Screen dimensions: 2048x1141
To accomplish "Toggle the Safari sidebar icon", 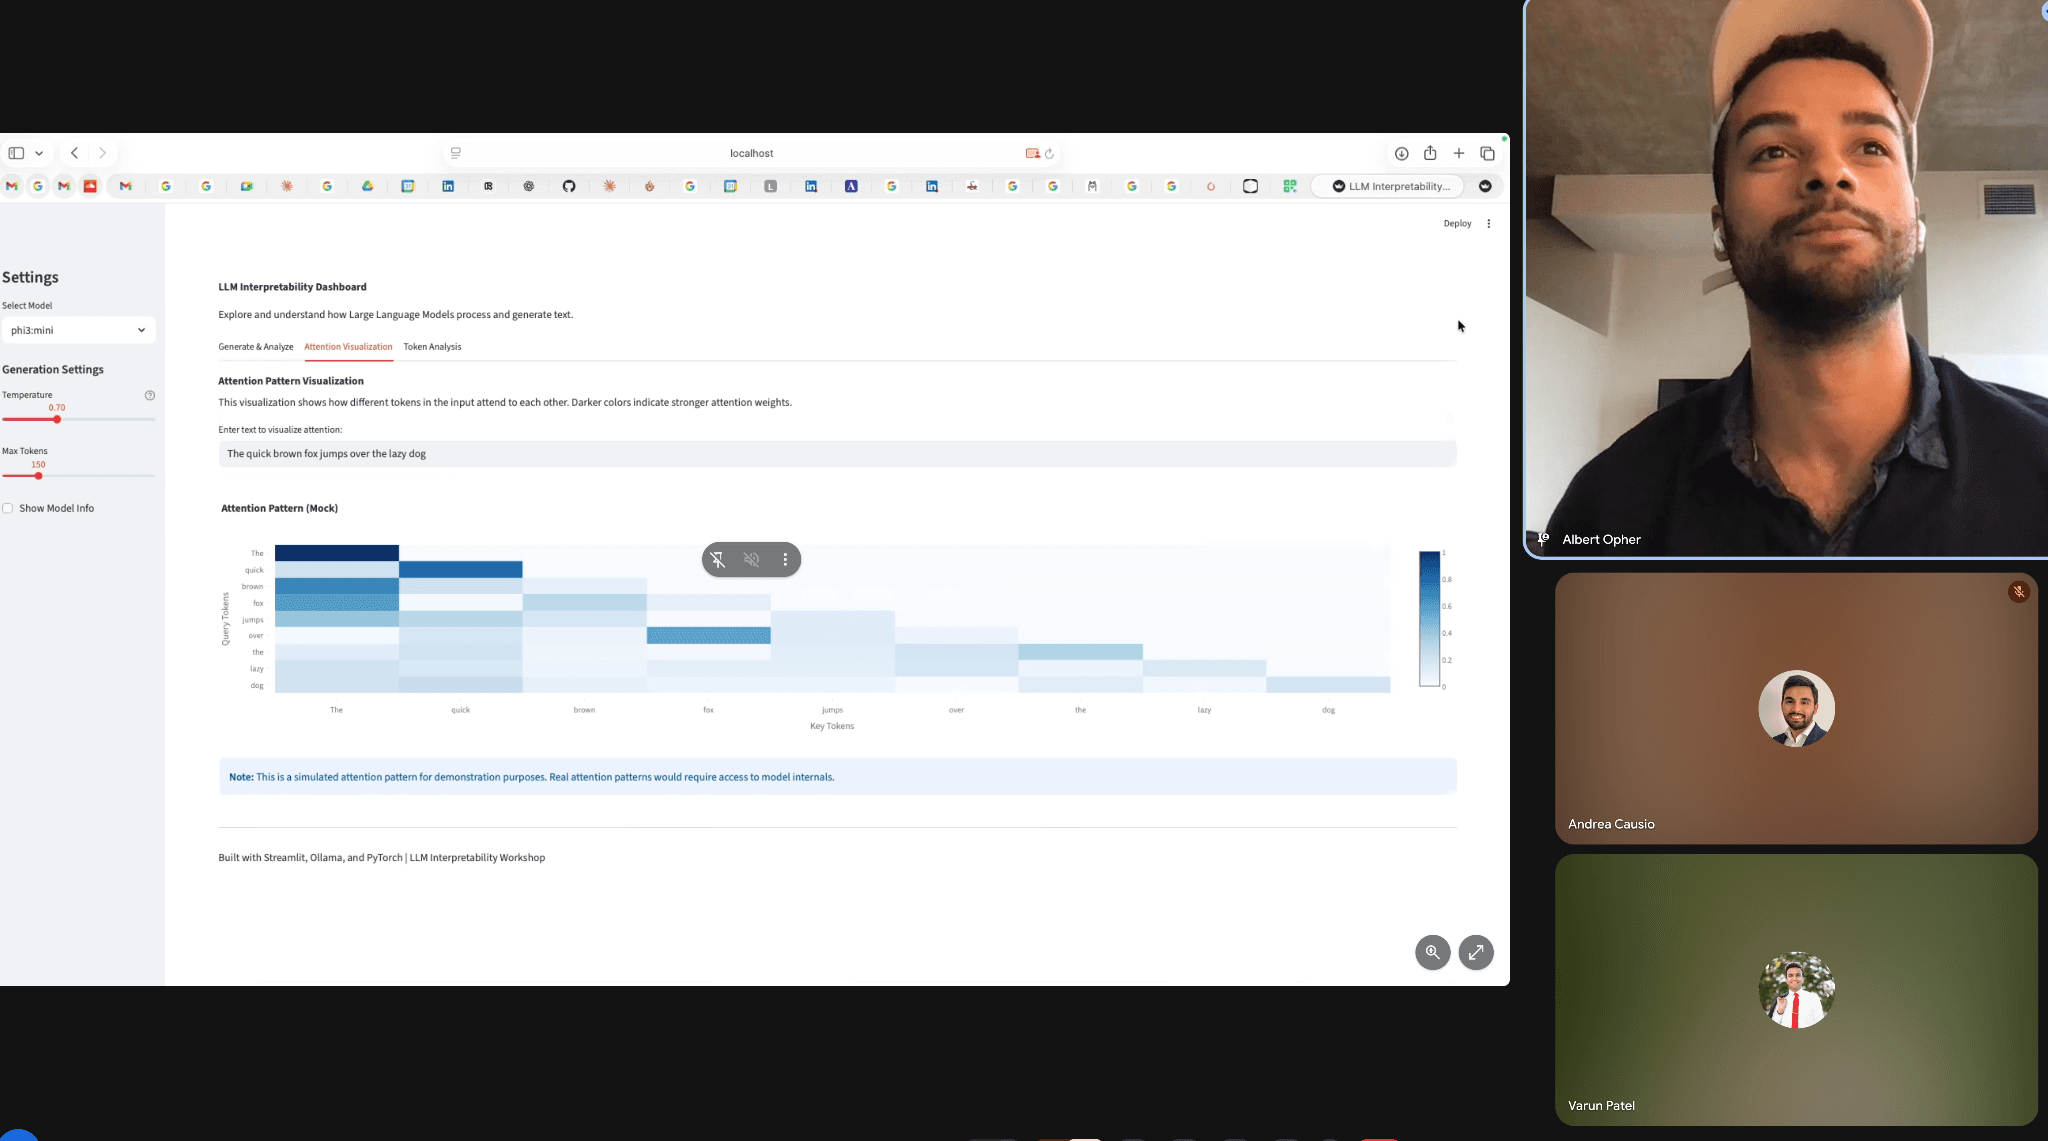I will click(16, 153).
